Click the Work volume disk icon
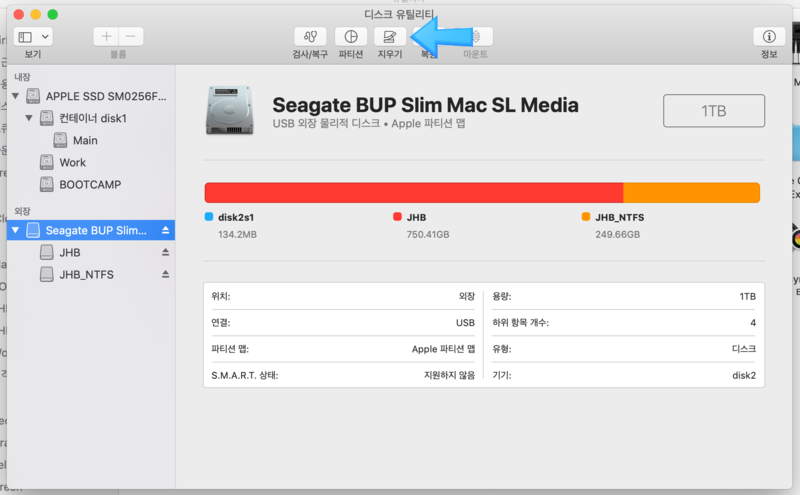 (47, 162)
